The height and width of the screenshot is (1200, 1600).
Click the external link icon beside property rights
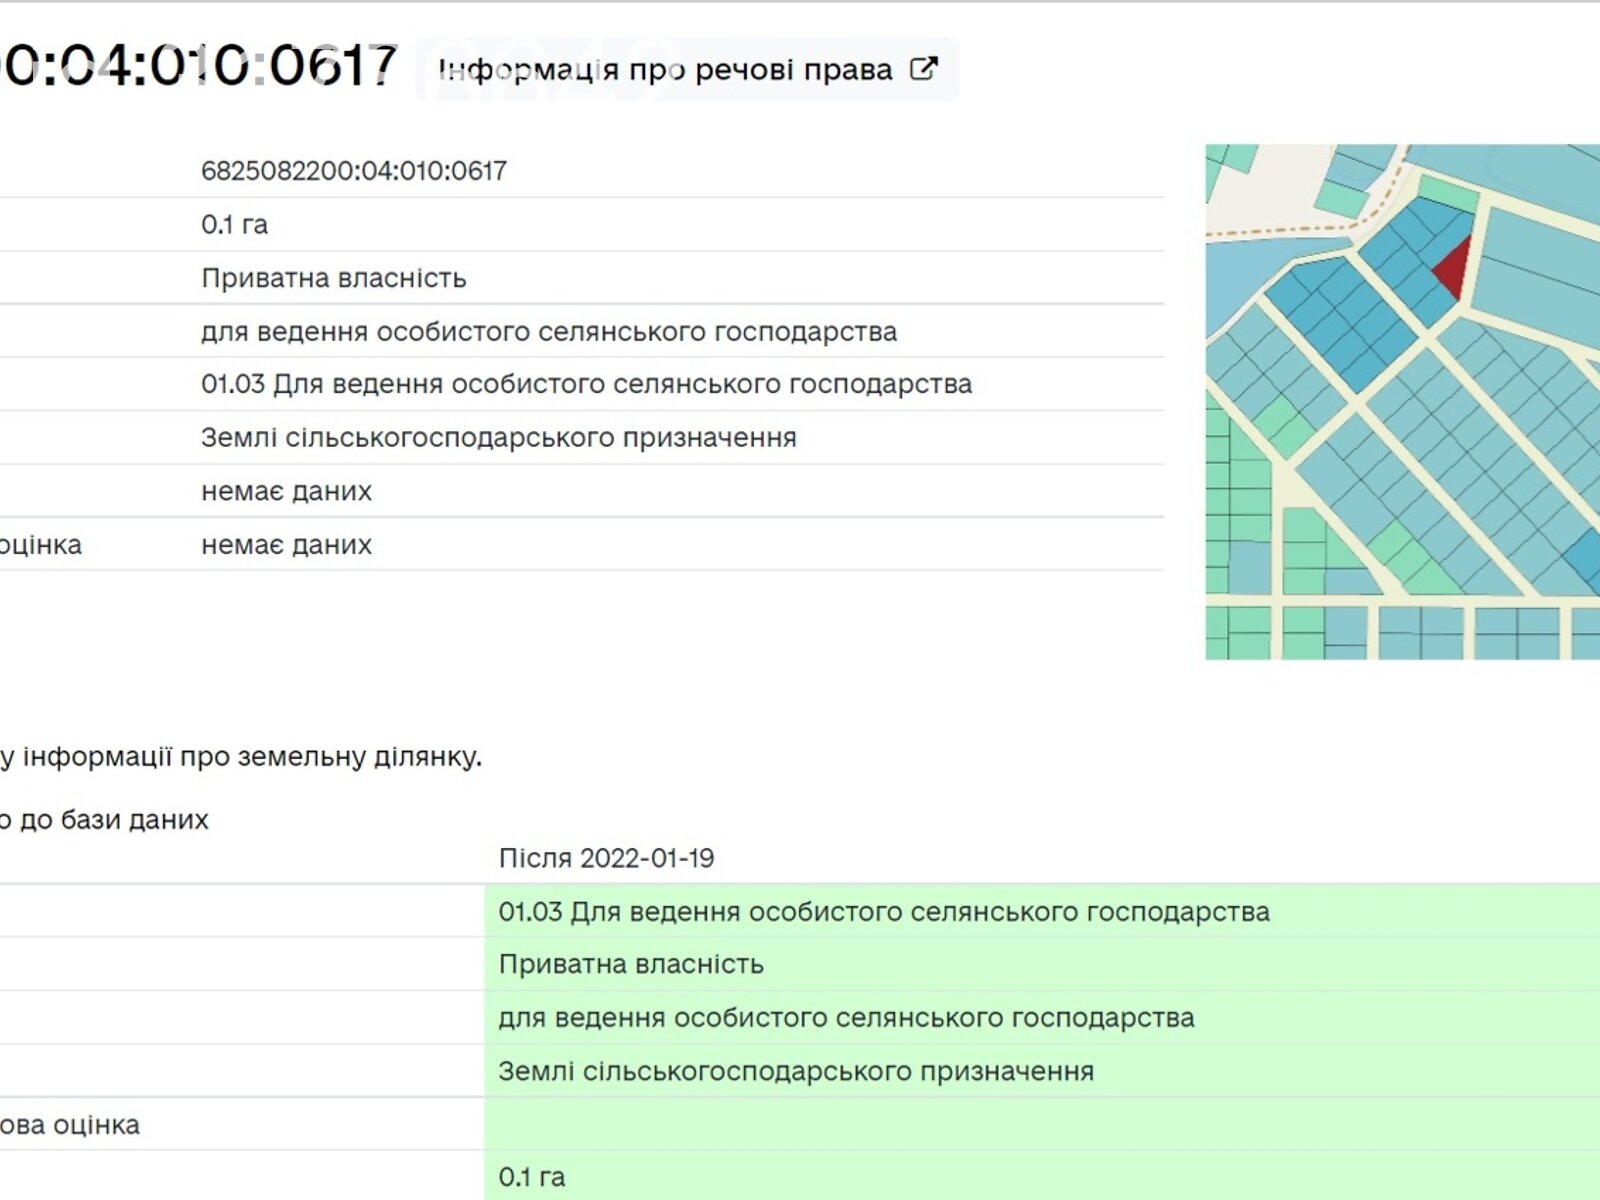[923, 69]
